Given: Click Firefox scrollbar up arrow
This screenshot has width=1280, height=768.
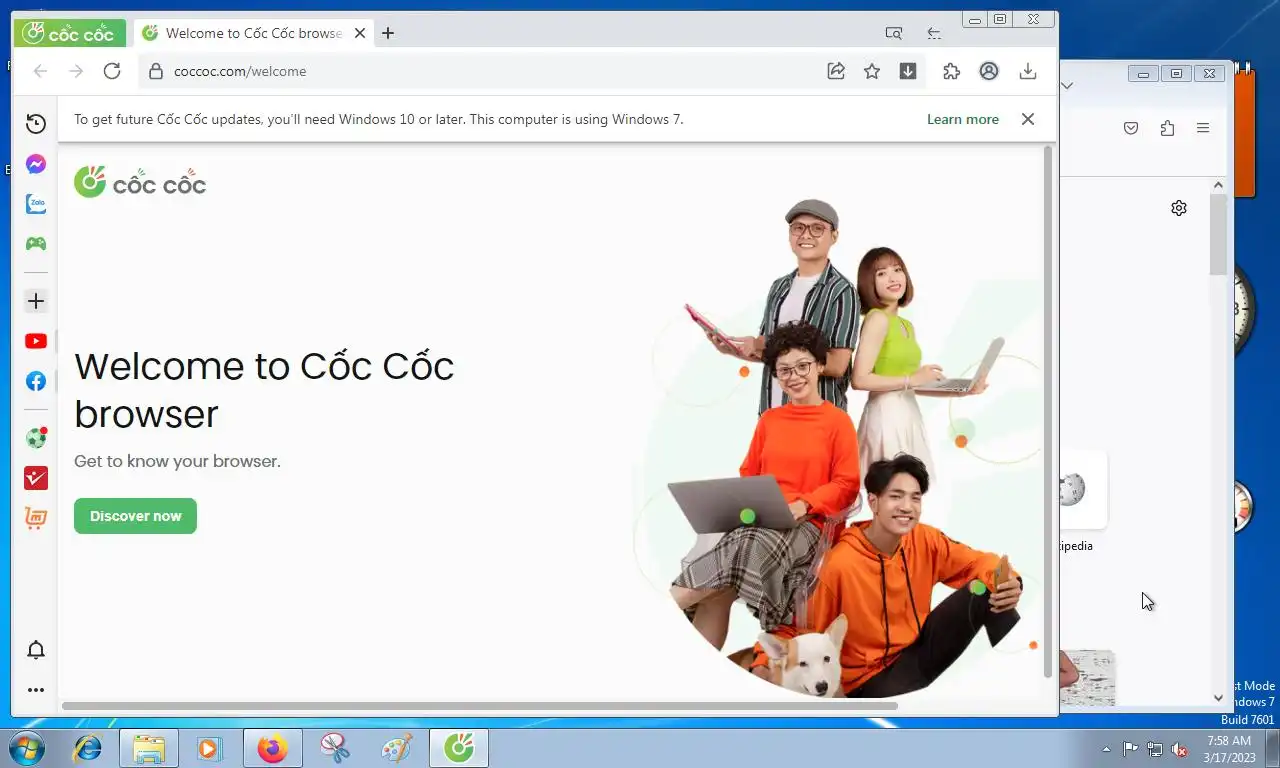Looking at the screenshot, I should (1218, 185).
